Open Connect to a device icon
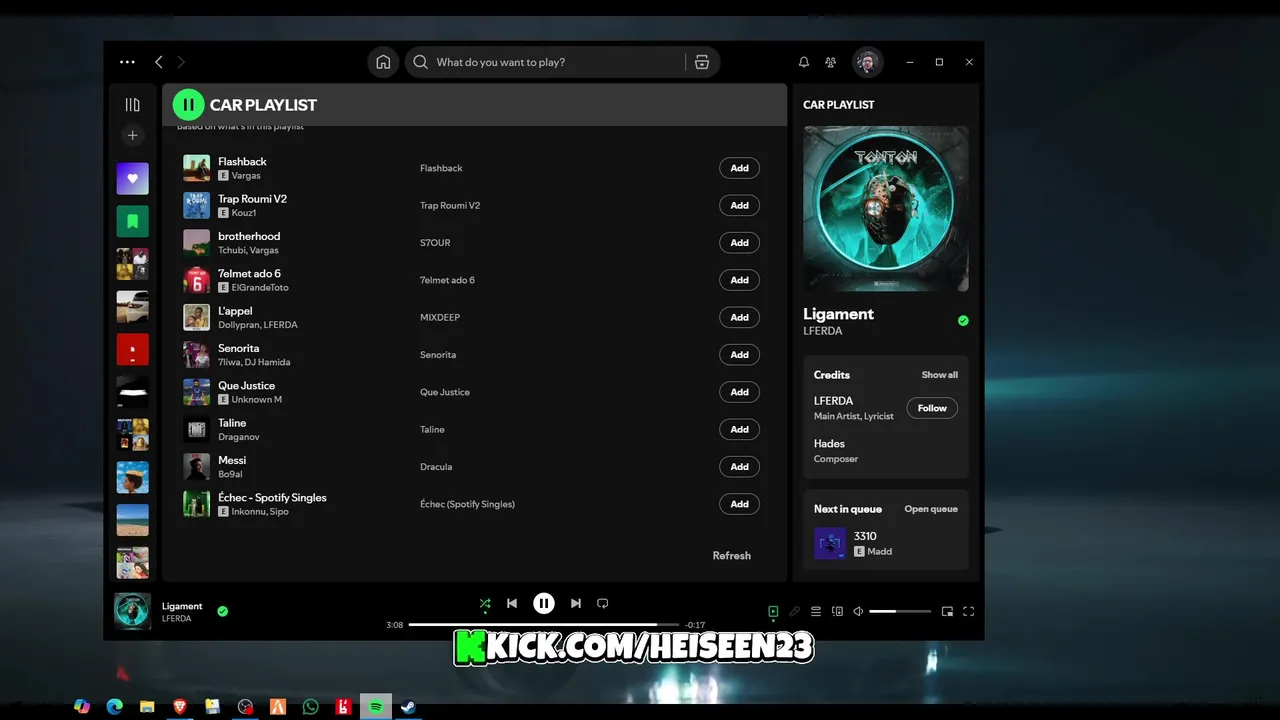This screenshot has width=1280, height=720. (838, 611)
